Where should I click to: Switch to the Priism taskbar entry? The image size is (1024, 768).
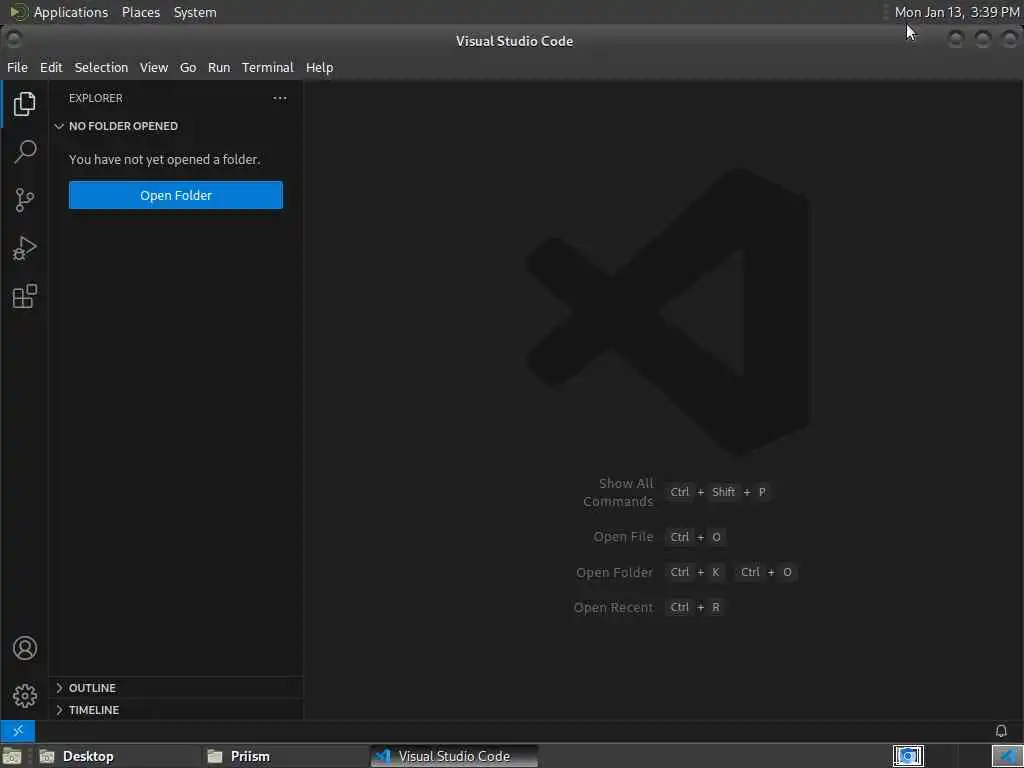tap(285, 756)
